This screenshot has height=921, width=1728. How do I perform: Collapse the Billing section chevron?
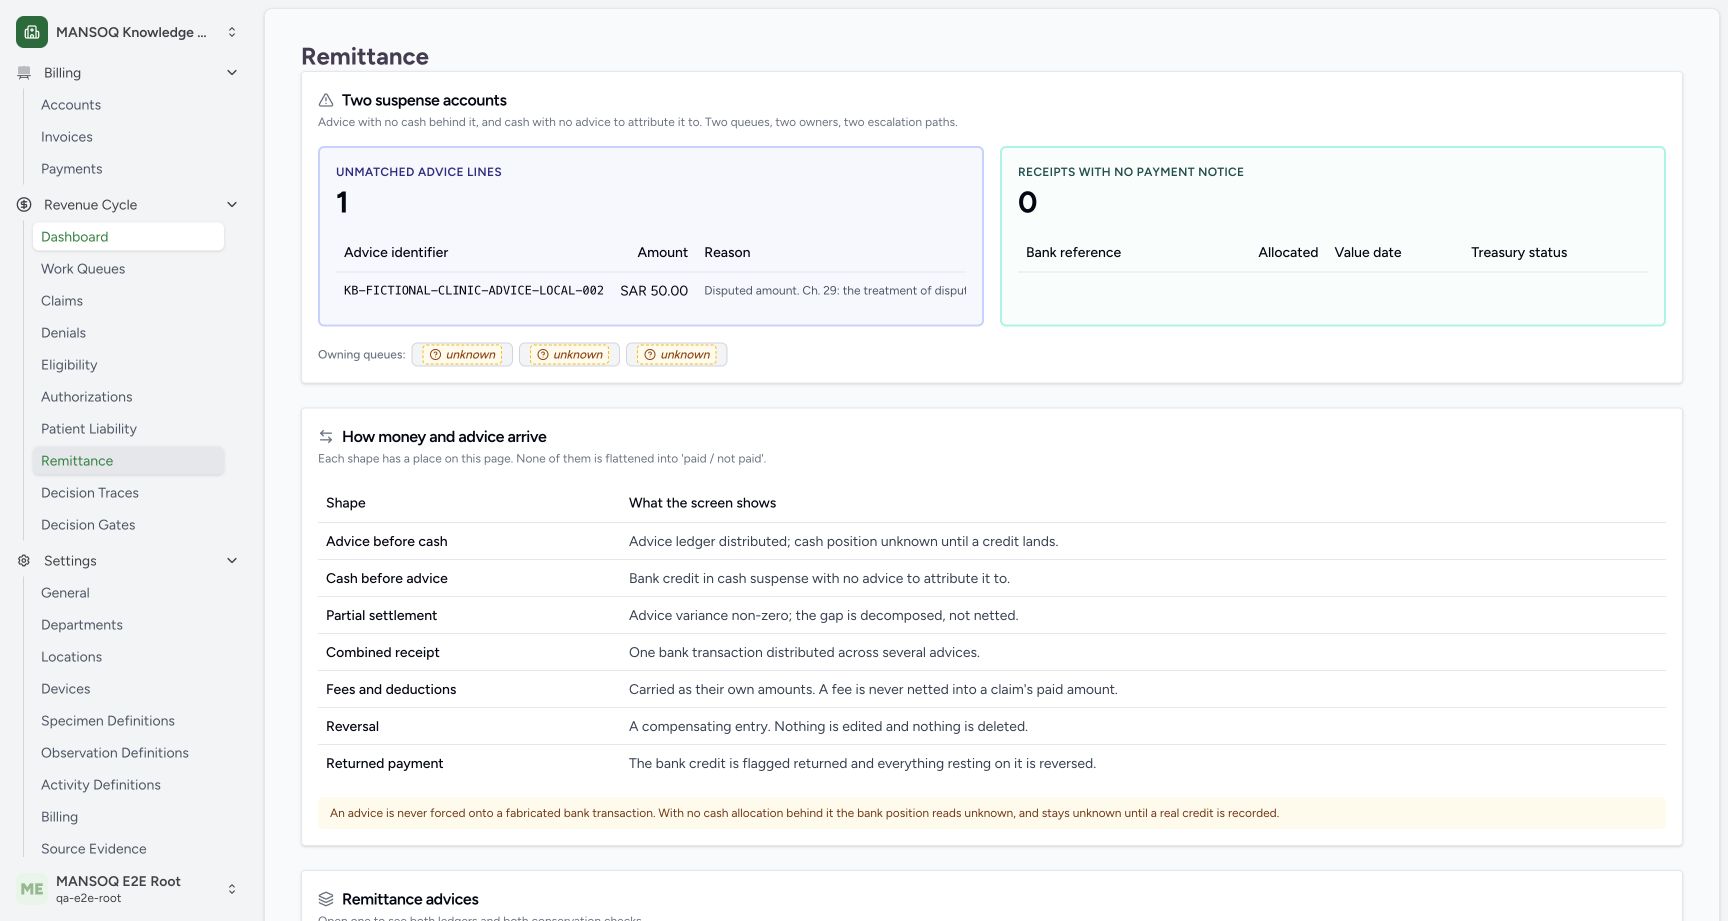[x=232, y=73]
